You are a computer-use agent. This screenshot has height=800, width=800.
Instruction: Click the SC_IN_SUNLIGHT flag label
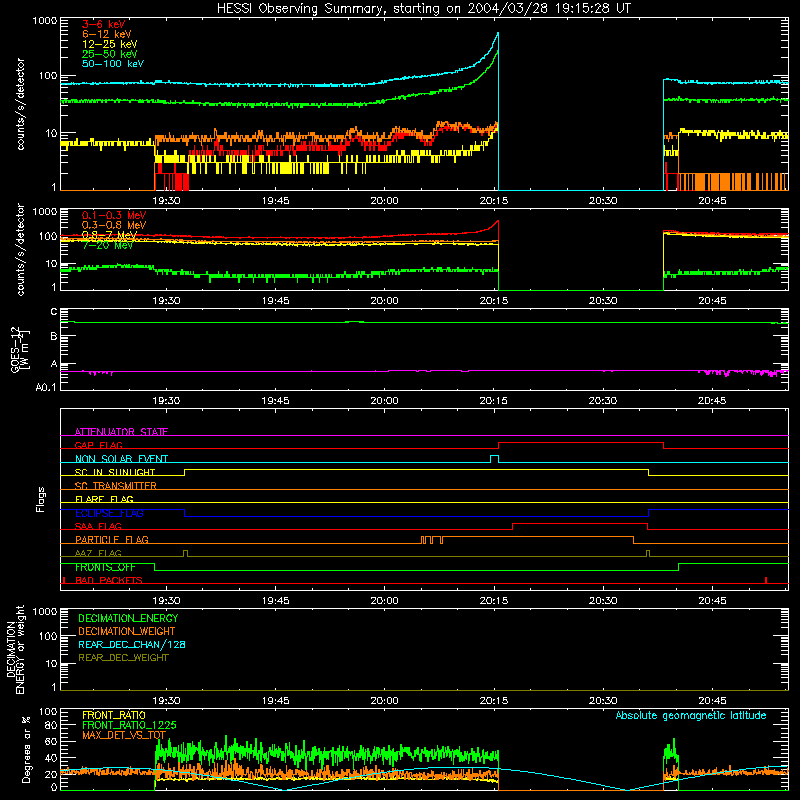click(115, 472)
